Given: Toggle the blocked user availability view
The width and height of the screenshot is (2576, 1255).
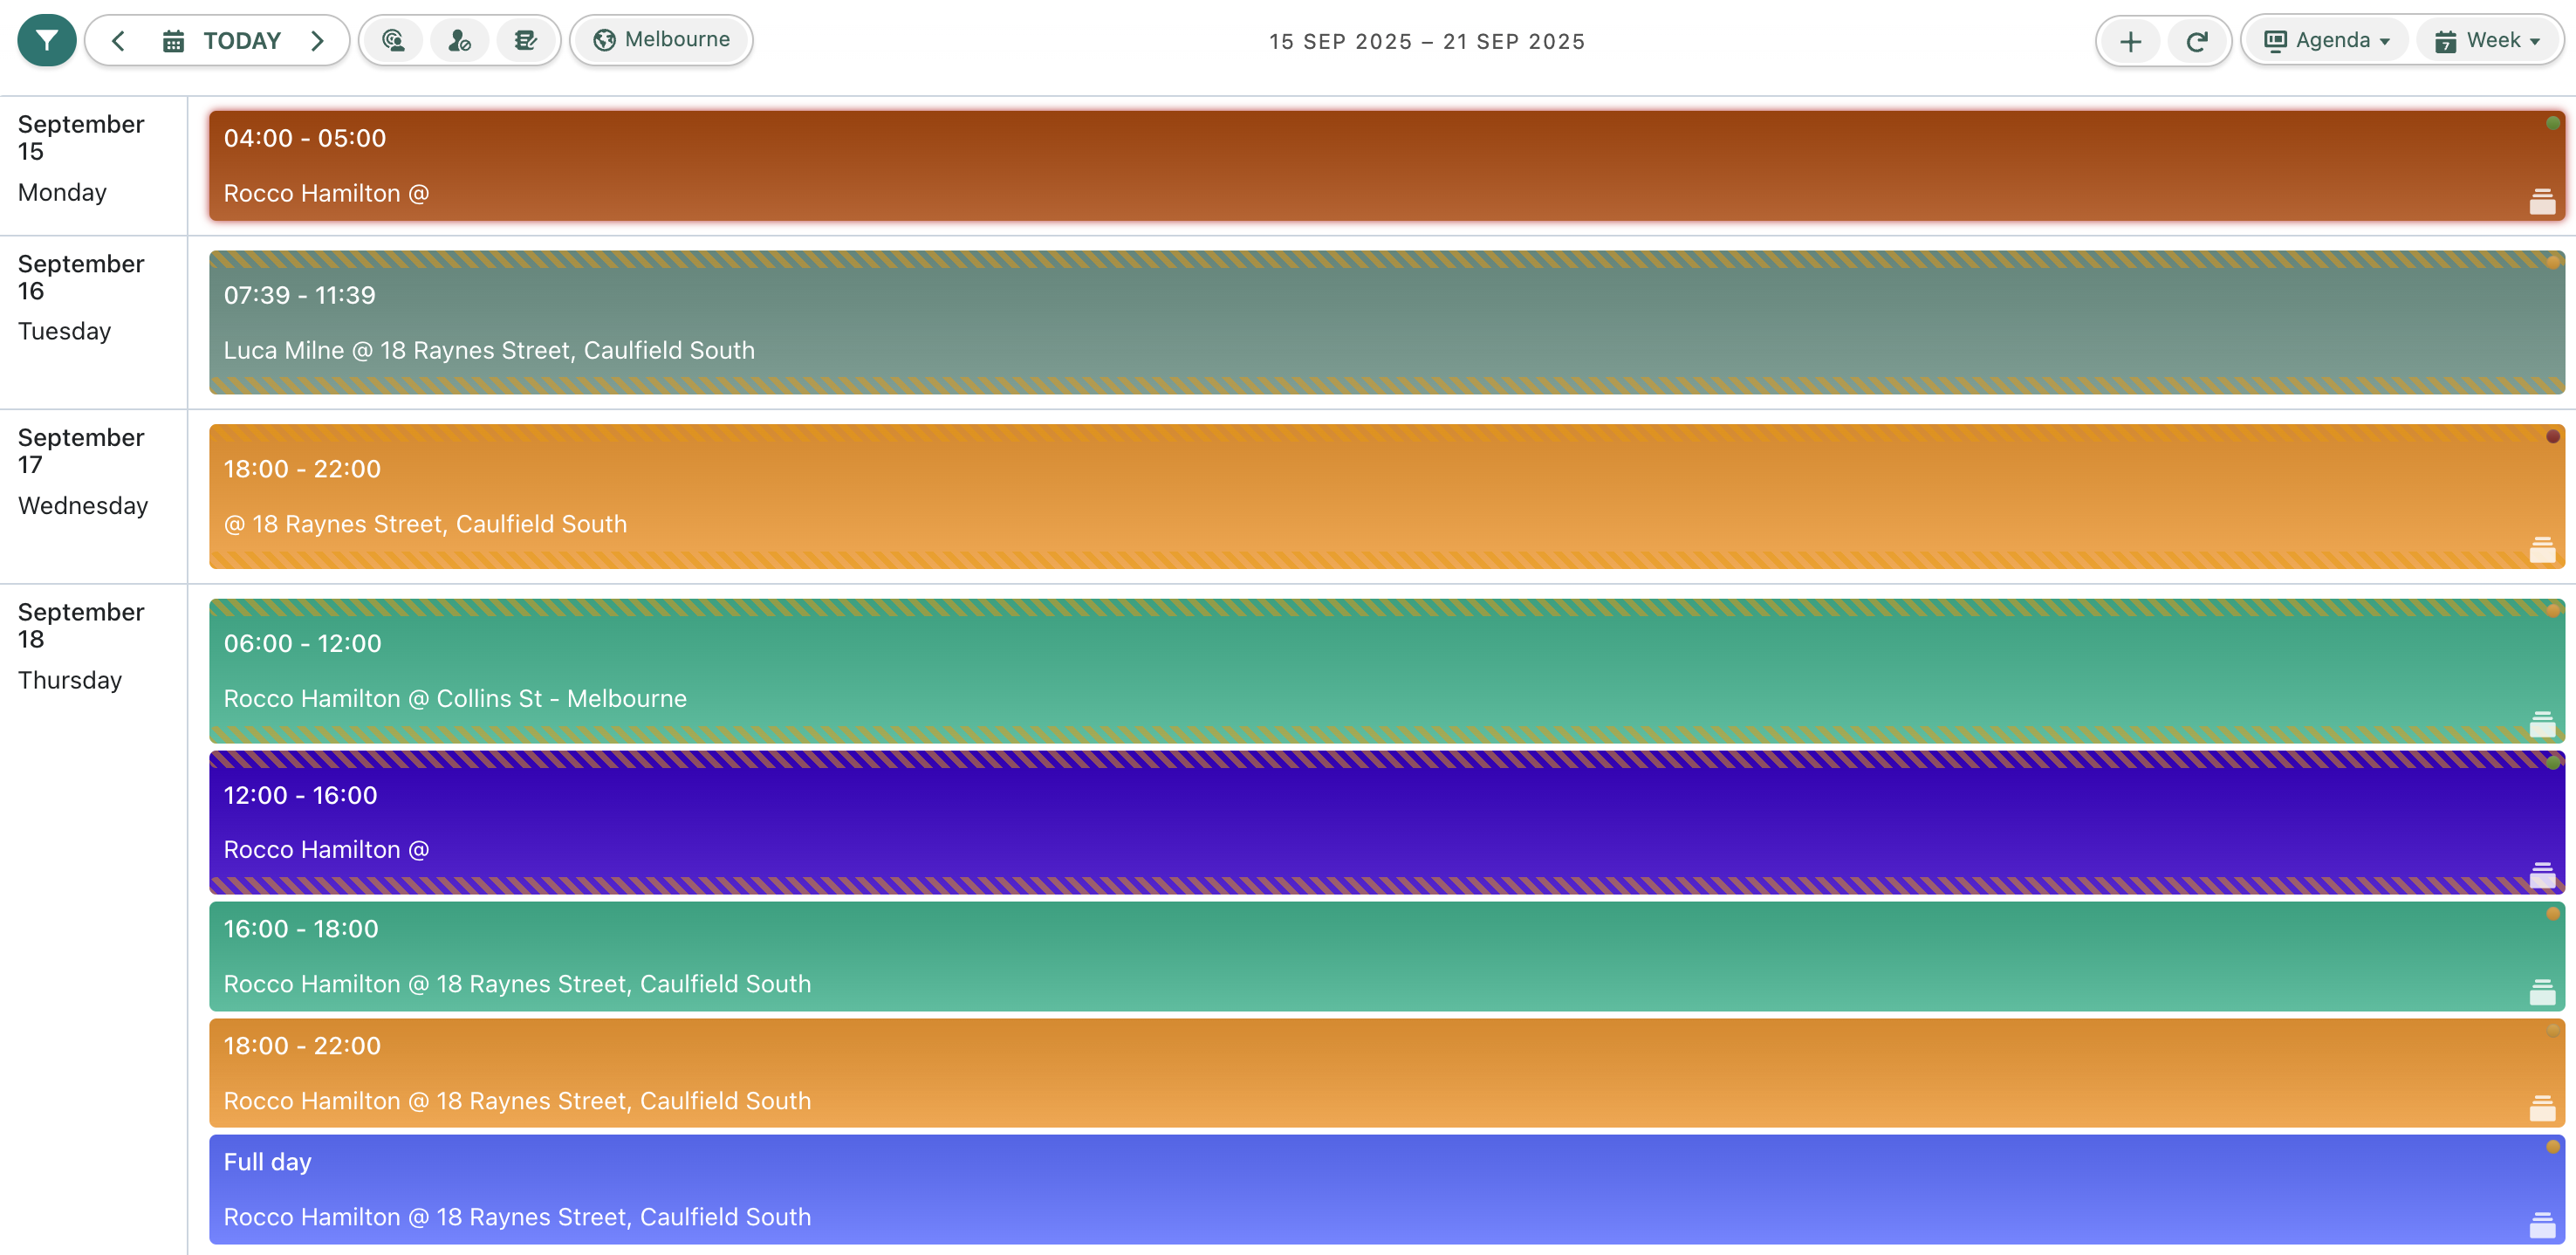Looking at the screenshot, I should pos(459,41).
